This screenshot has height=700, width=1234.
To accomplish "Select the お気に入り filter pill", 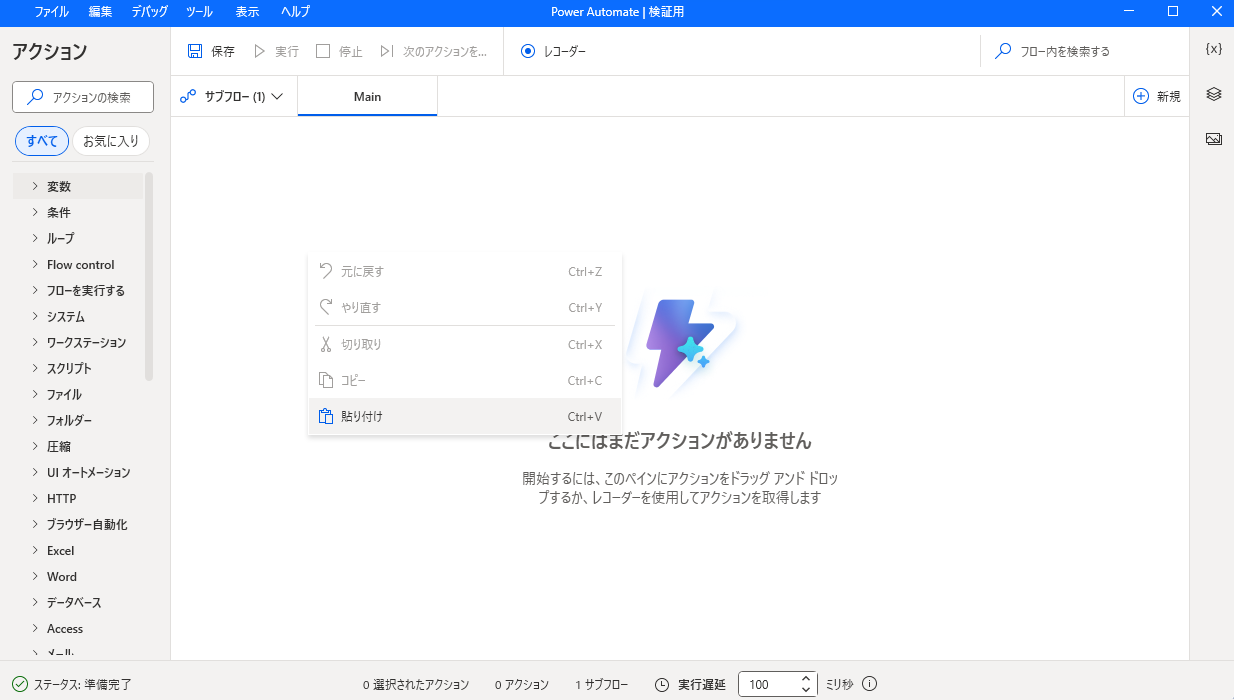I will 111,141.
